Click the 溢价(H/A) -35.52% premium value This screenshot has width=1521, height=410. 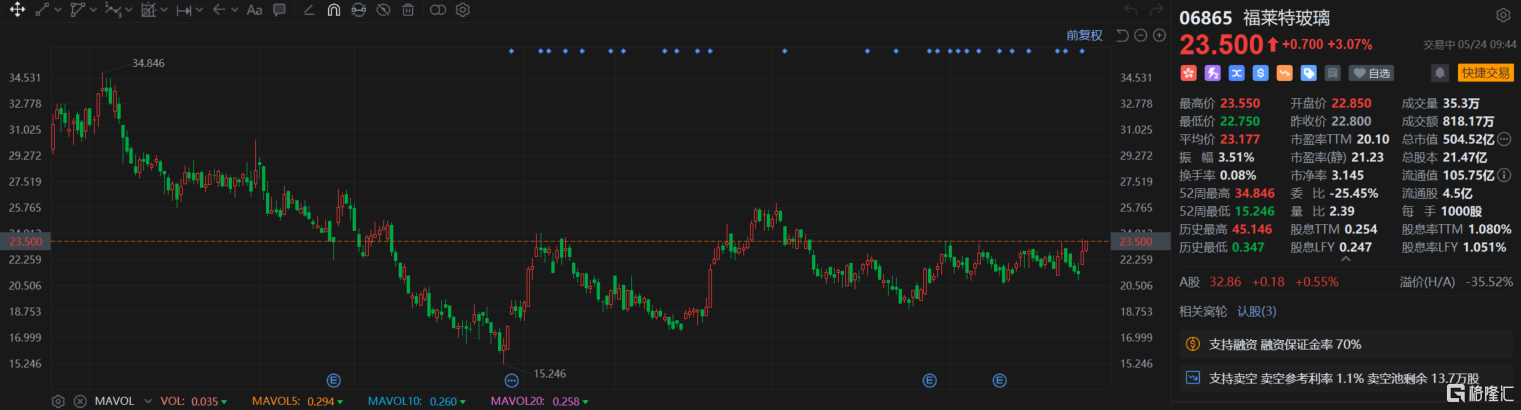pyautogui.click(x=1489, y=282)
